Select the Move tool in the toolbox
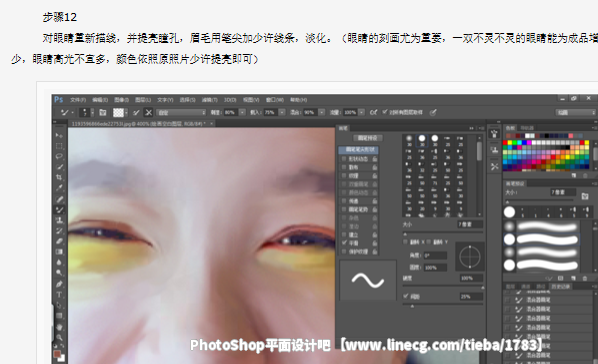 pos(59,135)
